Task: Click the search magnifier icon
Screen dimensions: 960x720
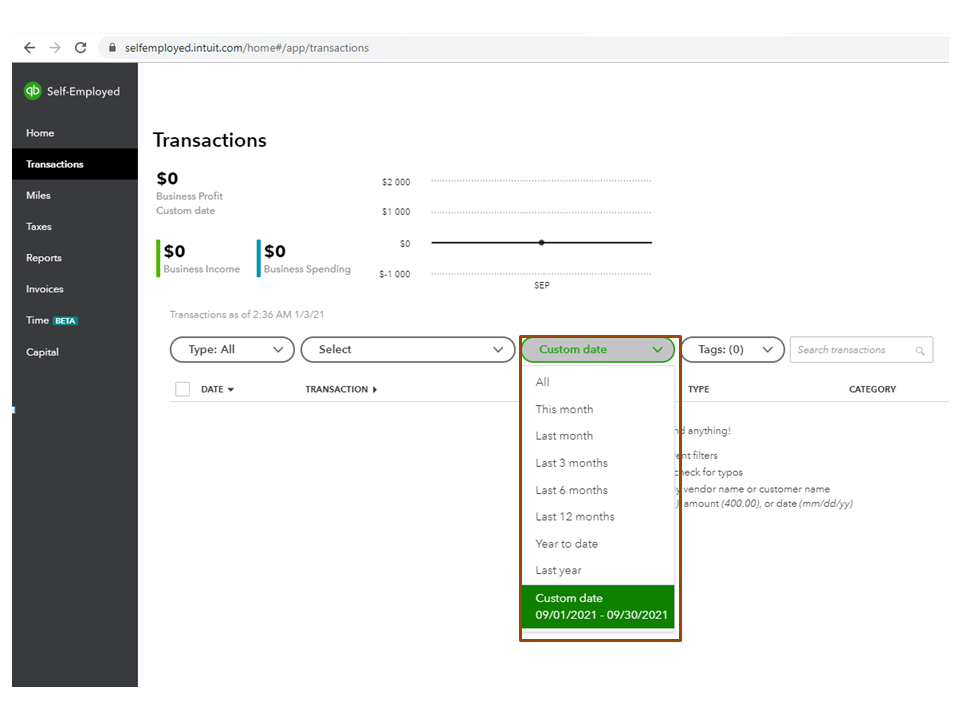Action: click(x=920, y=351)
